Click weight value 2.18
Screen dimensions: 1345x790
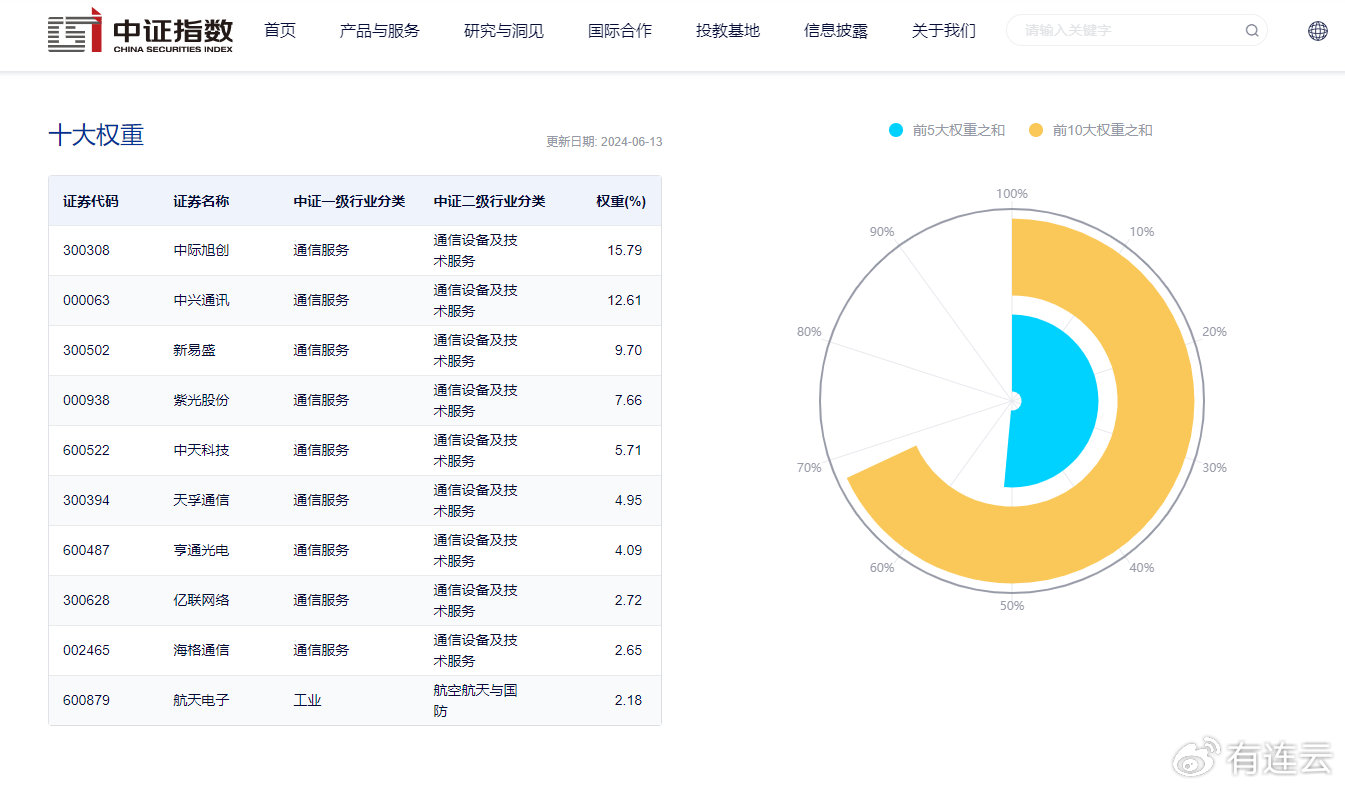(629, 700)
